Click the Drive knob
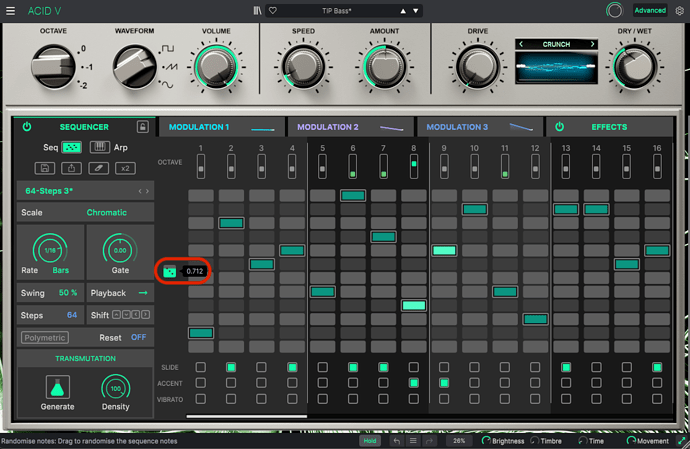This screenshot has height=449, width=690. tap(478, 67)
